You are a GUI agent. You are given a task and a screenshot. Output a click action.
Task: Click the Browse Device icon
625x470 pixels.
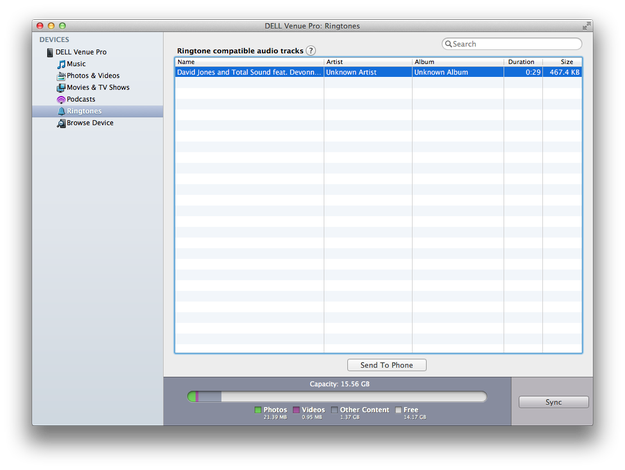pyautogui.click(x=61, y=123)
